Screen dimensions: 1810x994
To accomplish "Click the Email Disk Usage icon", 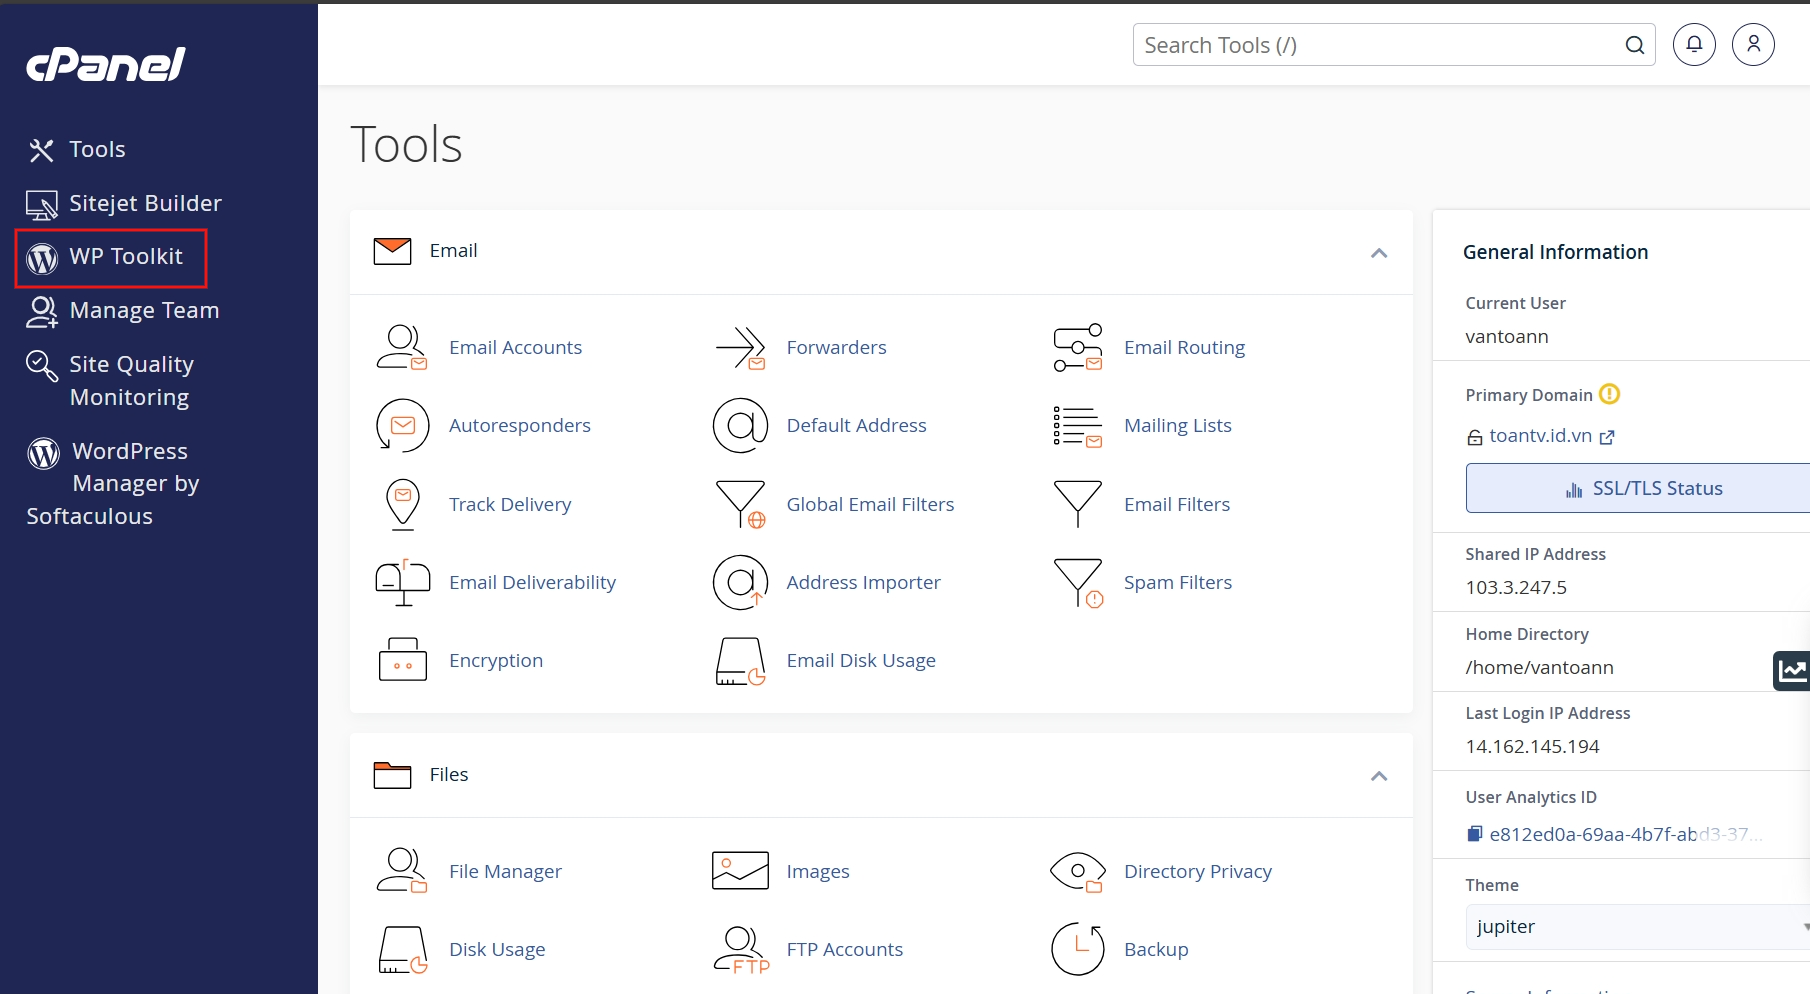I will pyautogui.click(x=740, y=661).
